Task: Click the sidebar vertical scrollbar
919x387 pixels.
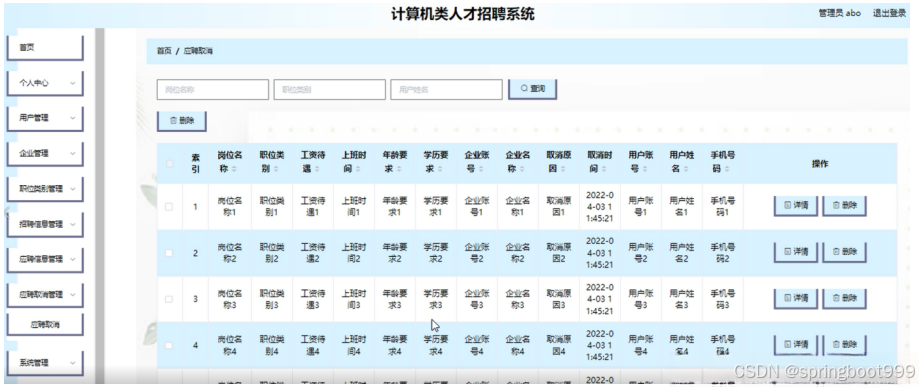Action: [x=100, y=205]
